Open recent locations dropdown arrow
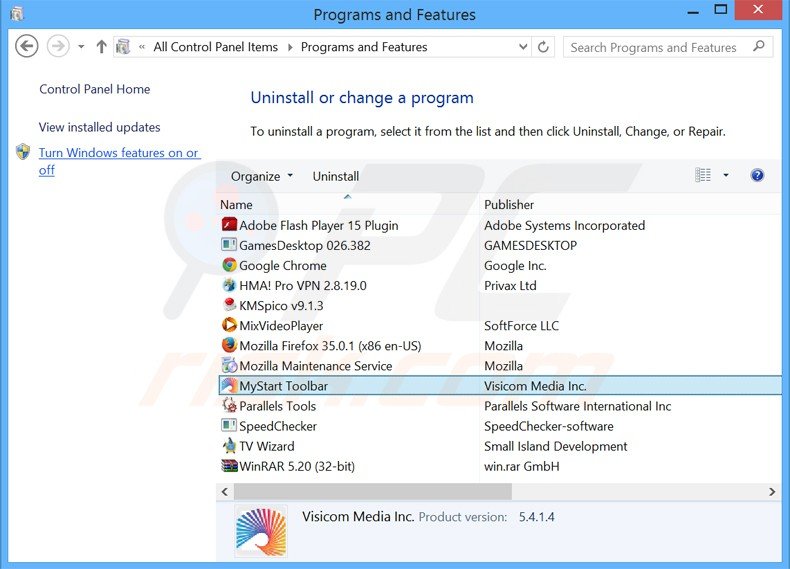Image resolution: width=790 pixels, height=569 pixels. coord(81,47)
